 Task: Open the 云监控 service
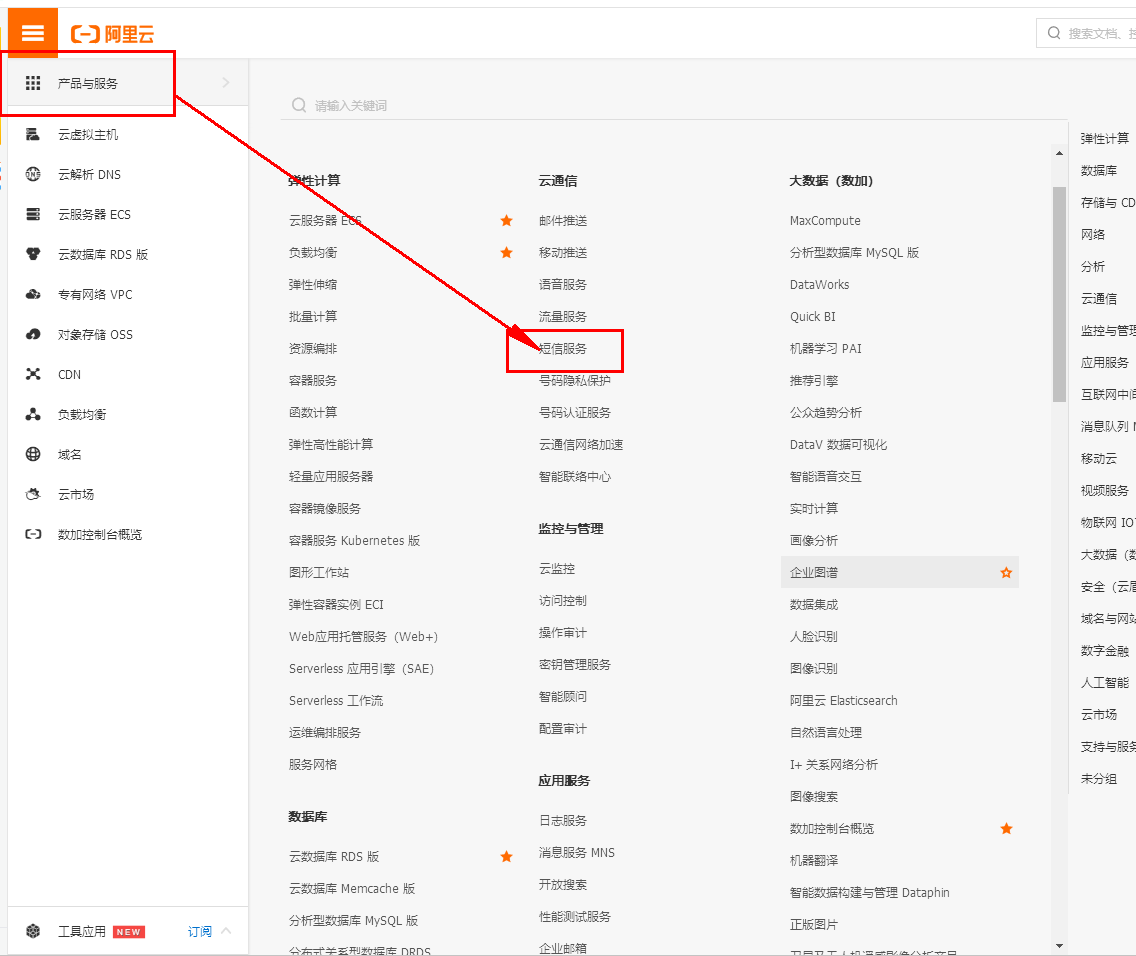557,569
